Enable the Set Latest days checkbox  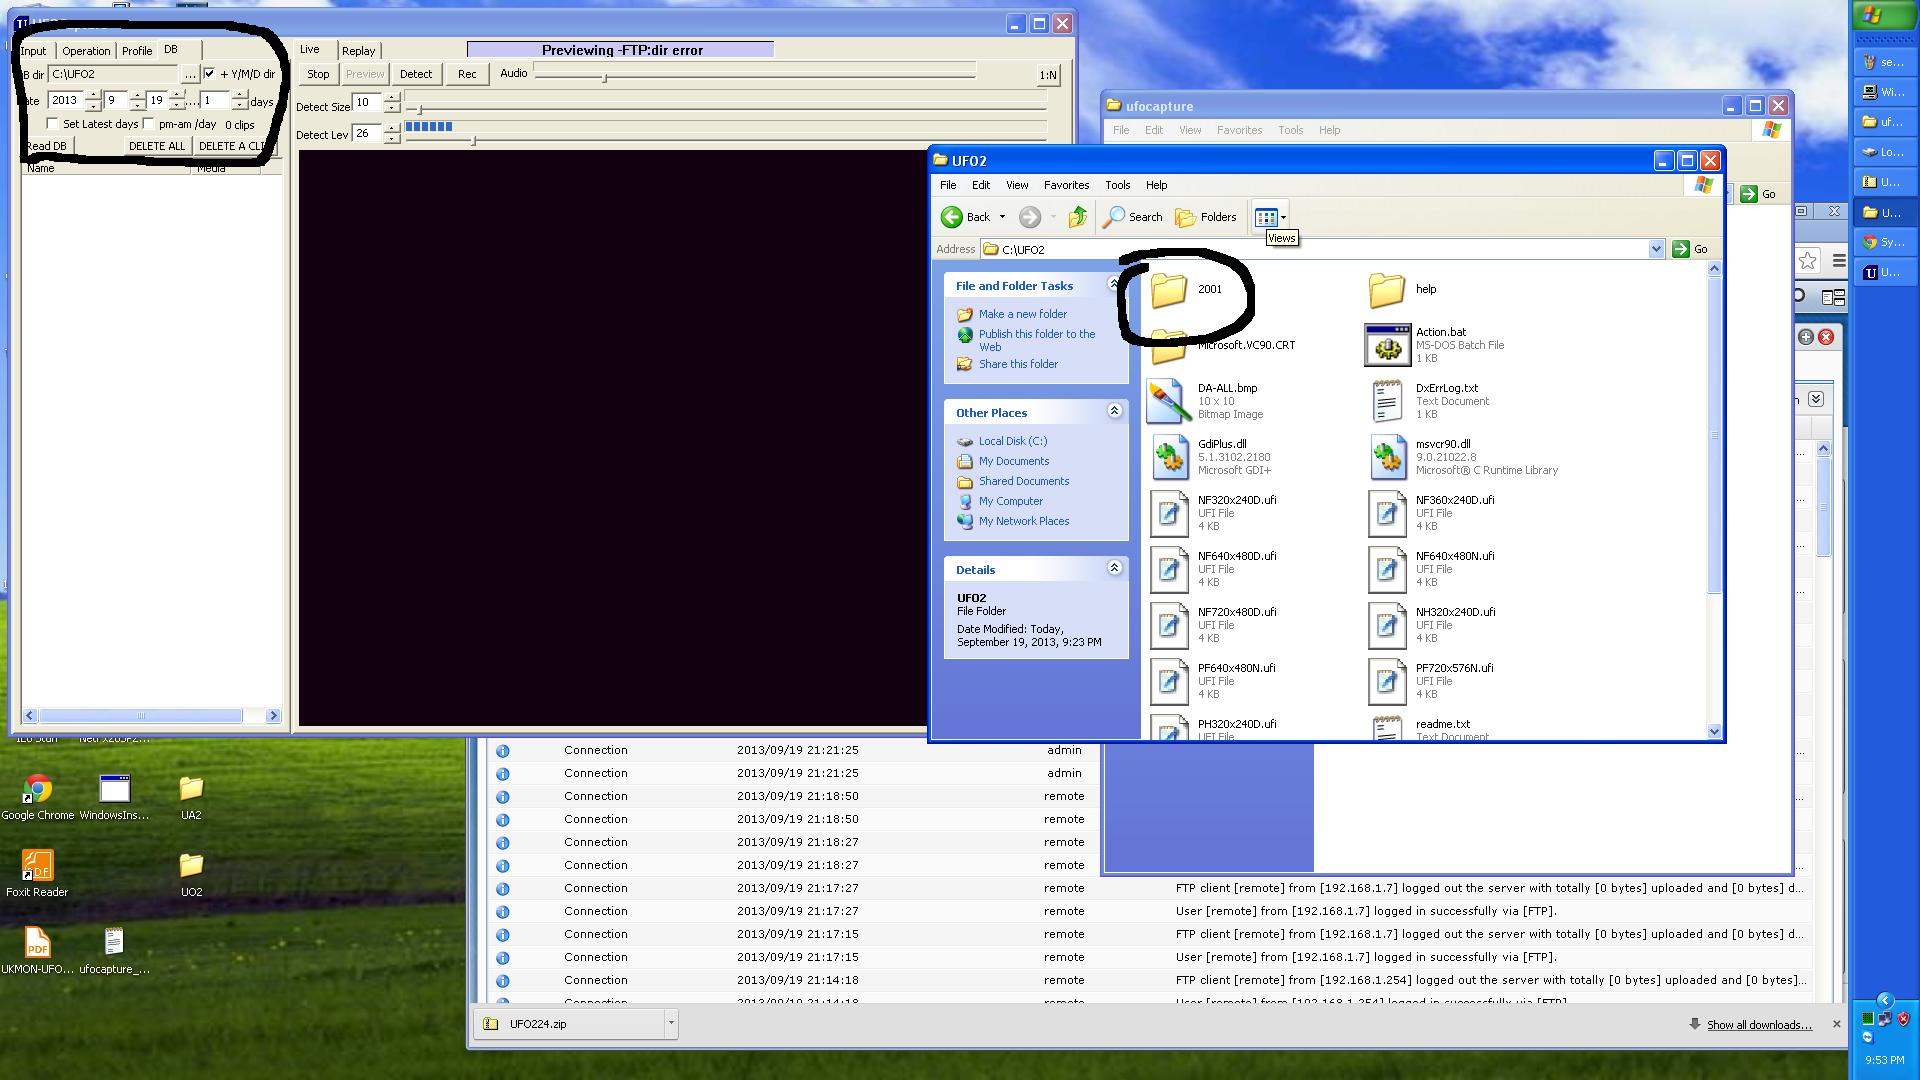pos(53,124)
